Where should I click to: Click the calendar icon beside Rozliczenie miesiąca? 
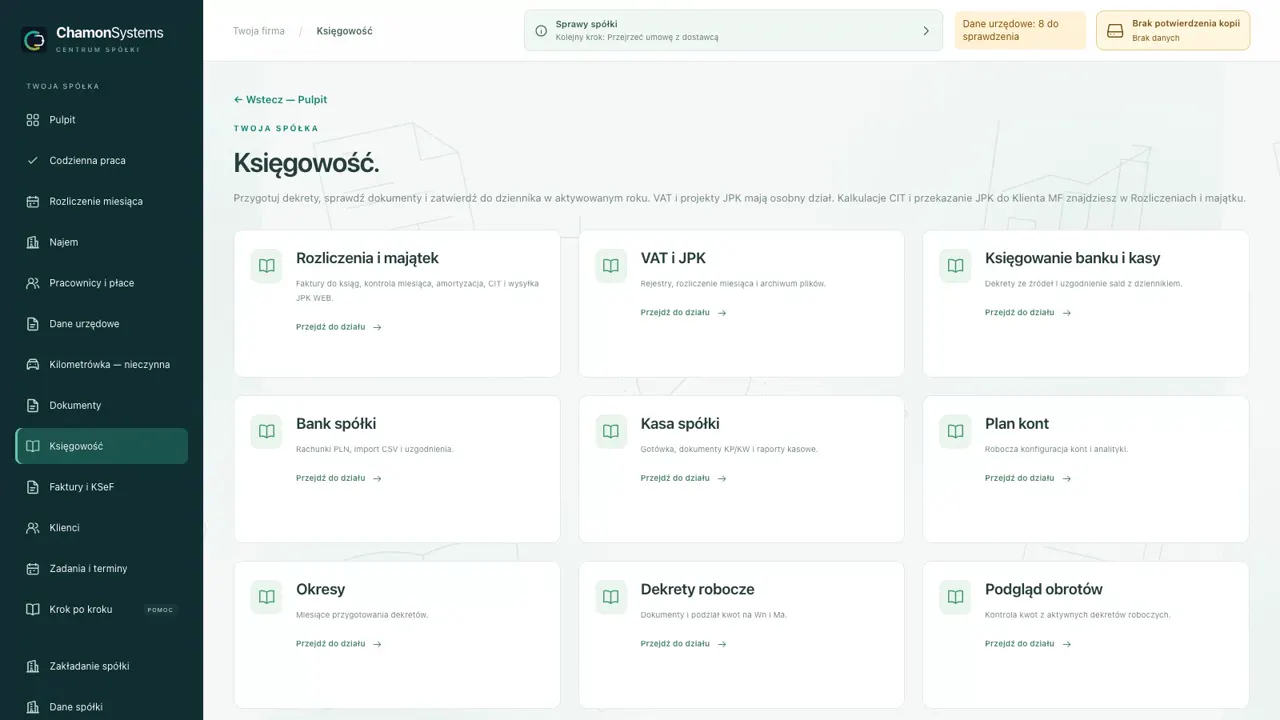tap(32, 201)
